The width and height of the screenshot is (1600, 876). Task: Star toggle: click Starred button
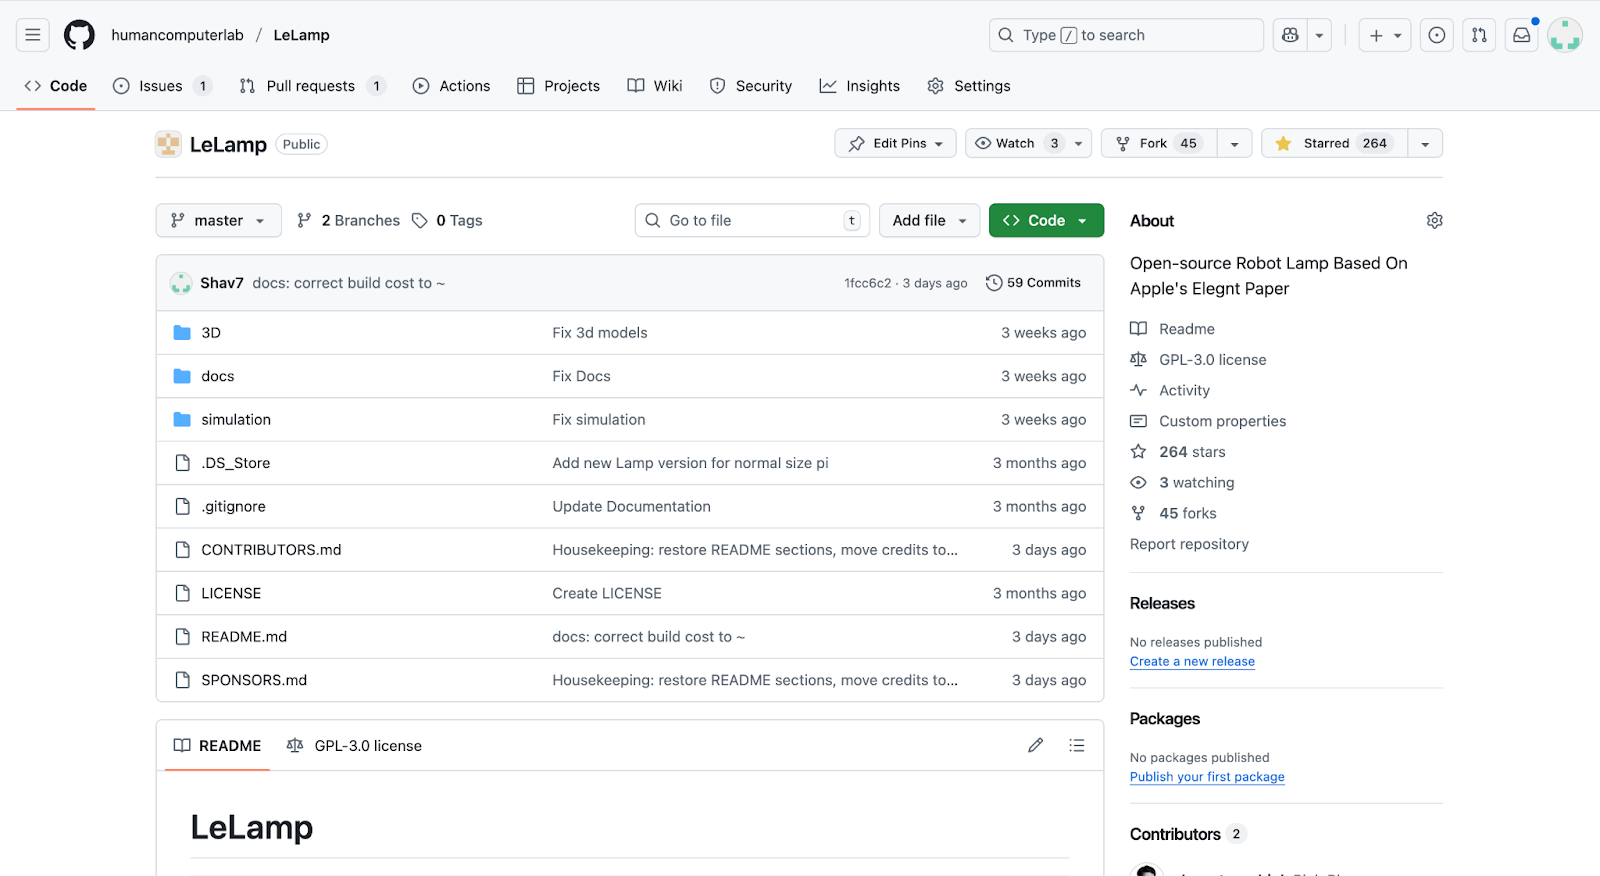pyautogui.click(x=1334, y=143)
